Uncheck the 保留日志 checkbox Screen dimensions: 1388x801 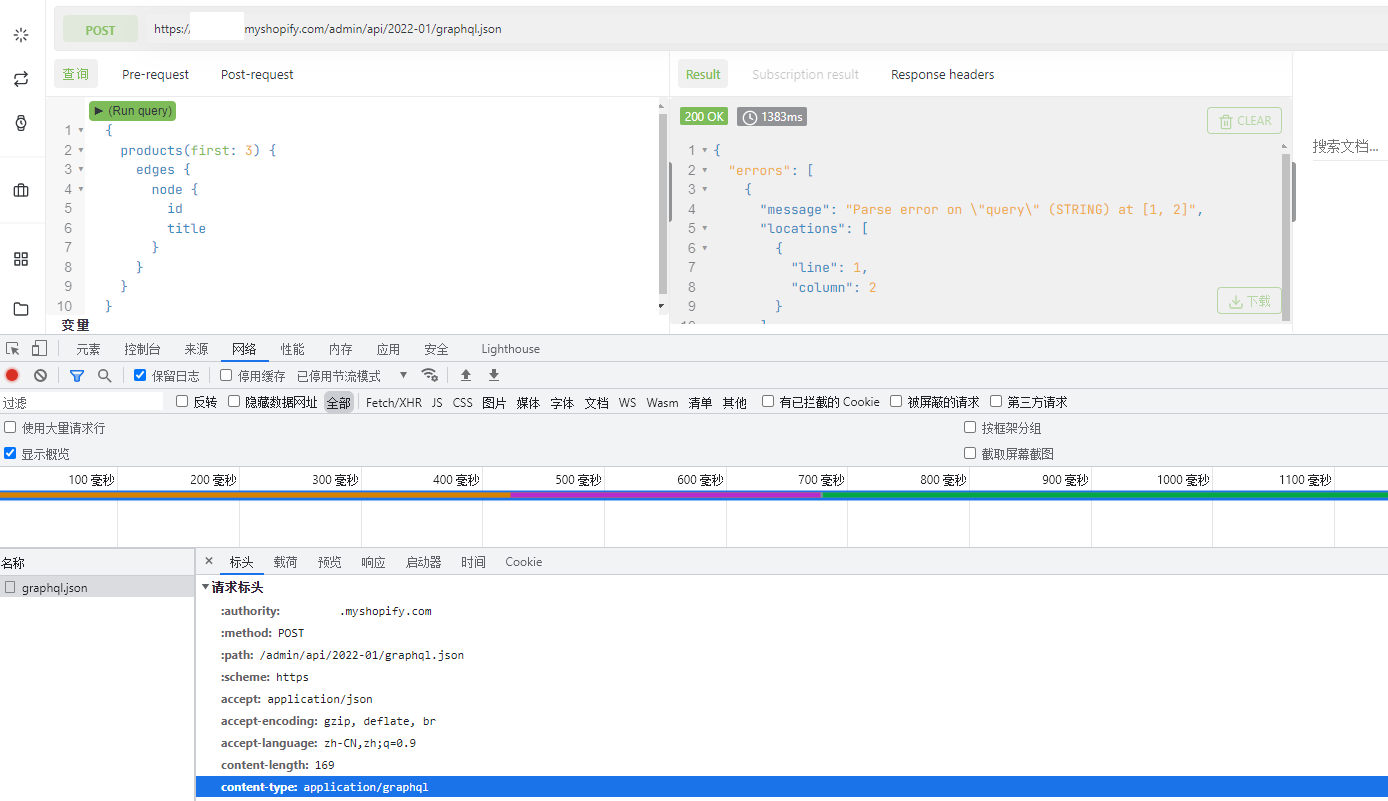140,376
